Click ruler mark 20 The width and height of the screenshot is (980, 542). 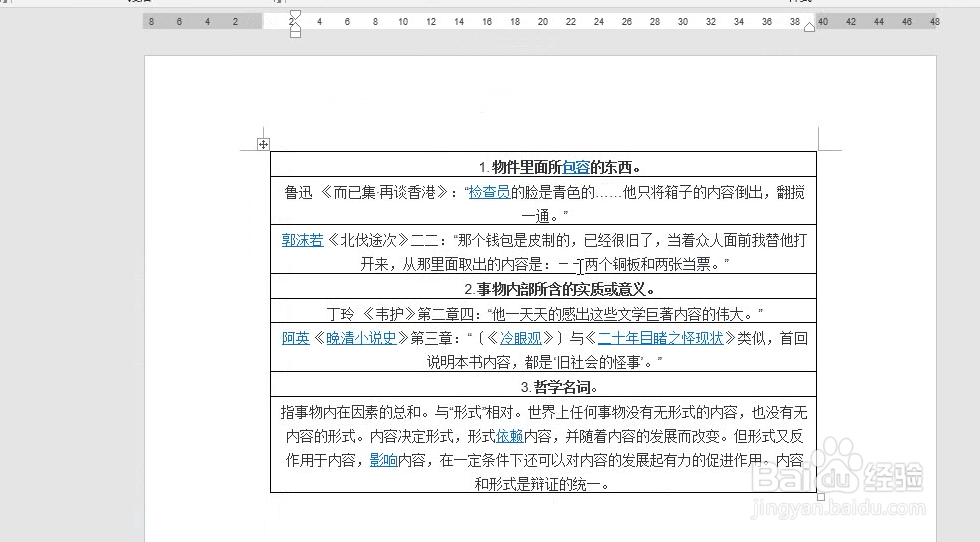(x=542, y=21)
